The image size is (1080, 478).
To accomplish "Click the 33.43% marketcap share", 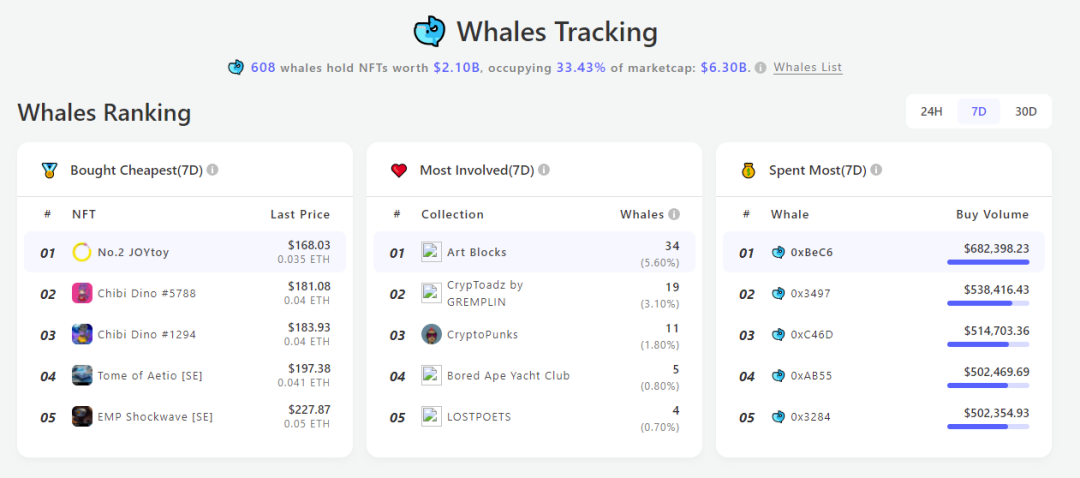I will (581, 67).
